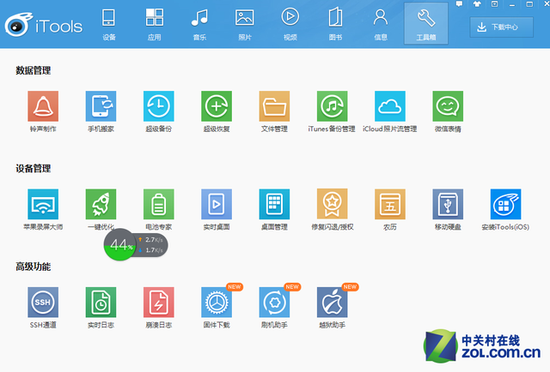Open the 下载中心 download center
The height and width of the screenshot is (372, 550).
(x=502, y=27)
